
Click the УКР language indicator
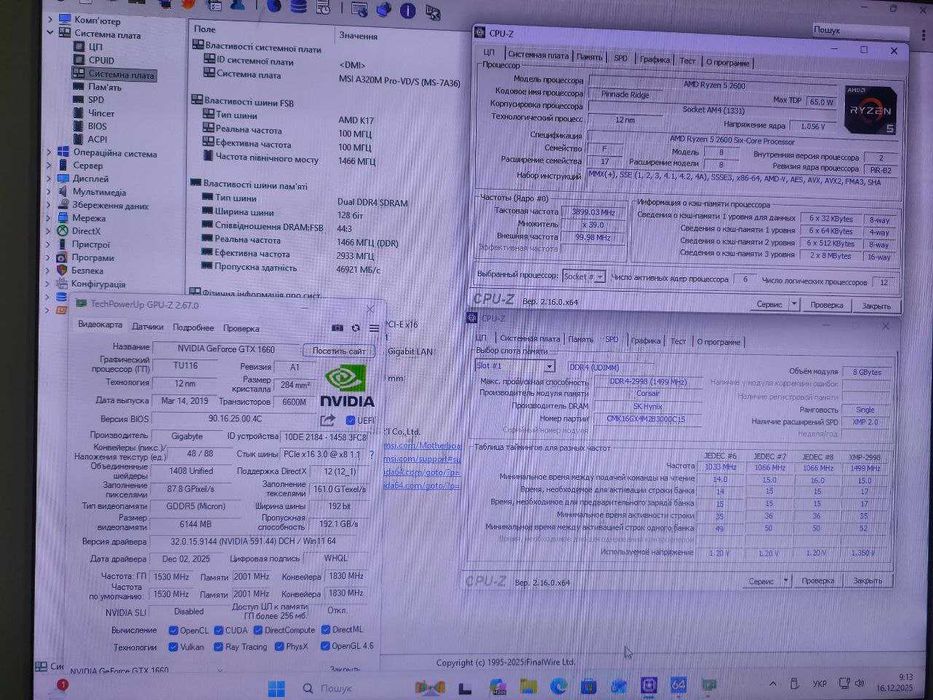819,684
